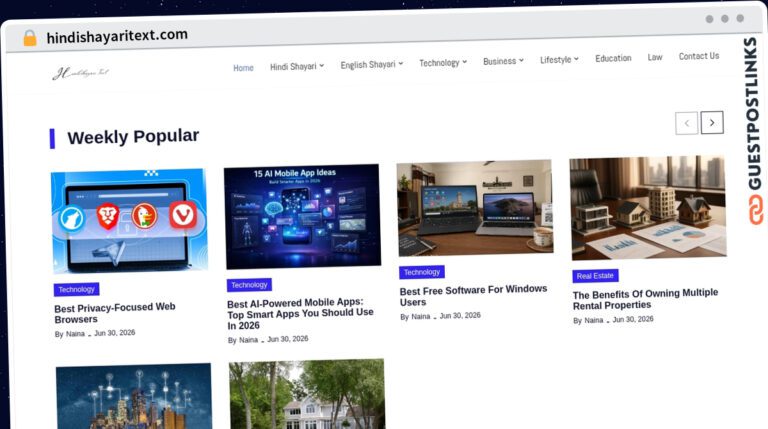
Task: Click author Naina under rental properties article
Action: click(x=594, y=320)
